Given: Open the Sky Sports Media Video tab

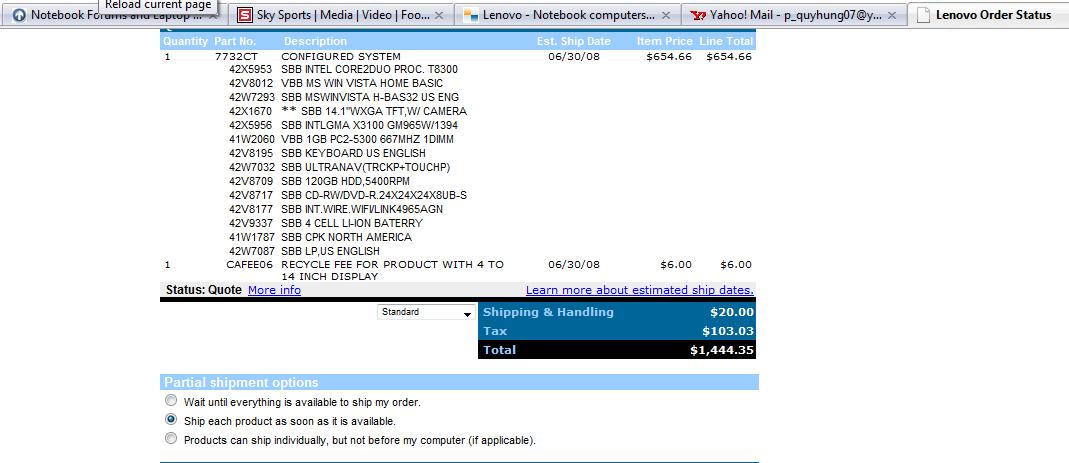Looking at the screenshot, I should click(x=342, y=15).
